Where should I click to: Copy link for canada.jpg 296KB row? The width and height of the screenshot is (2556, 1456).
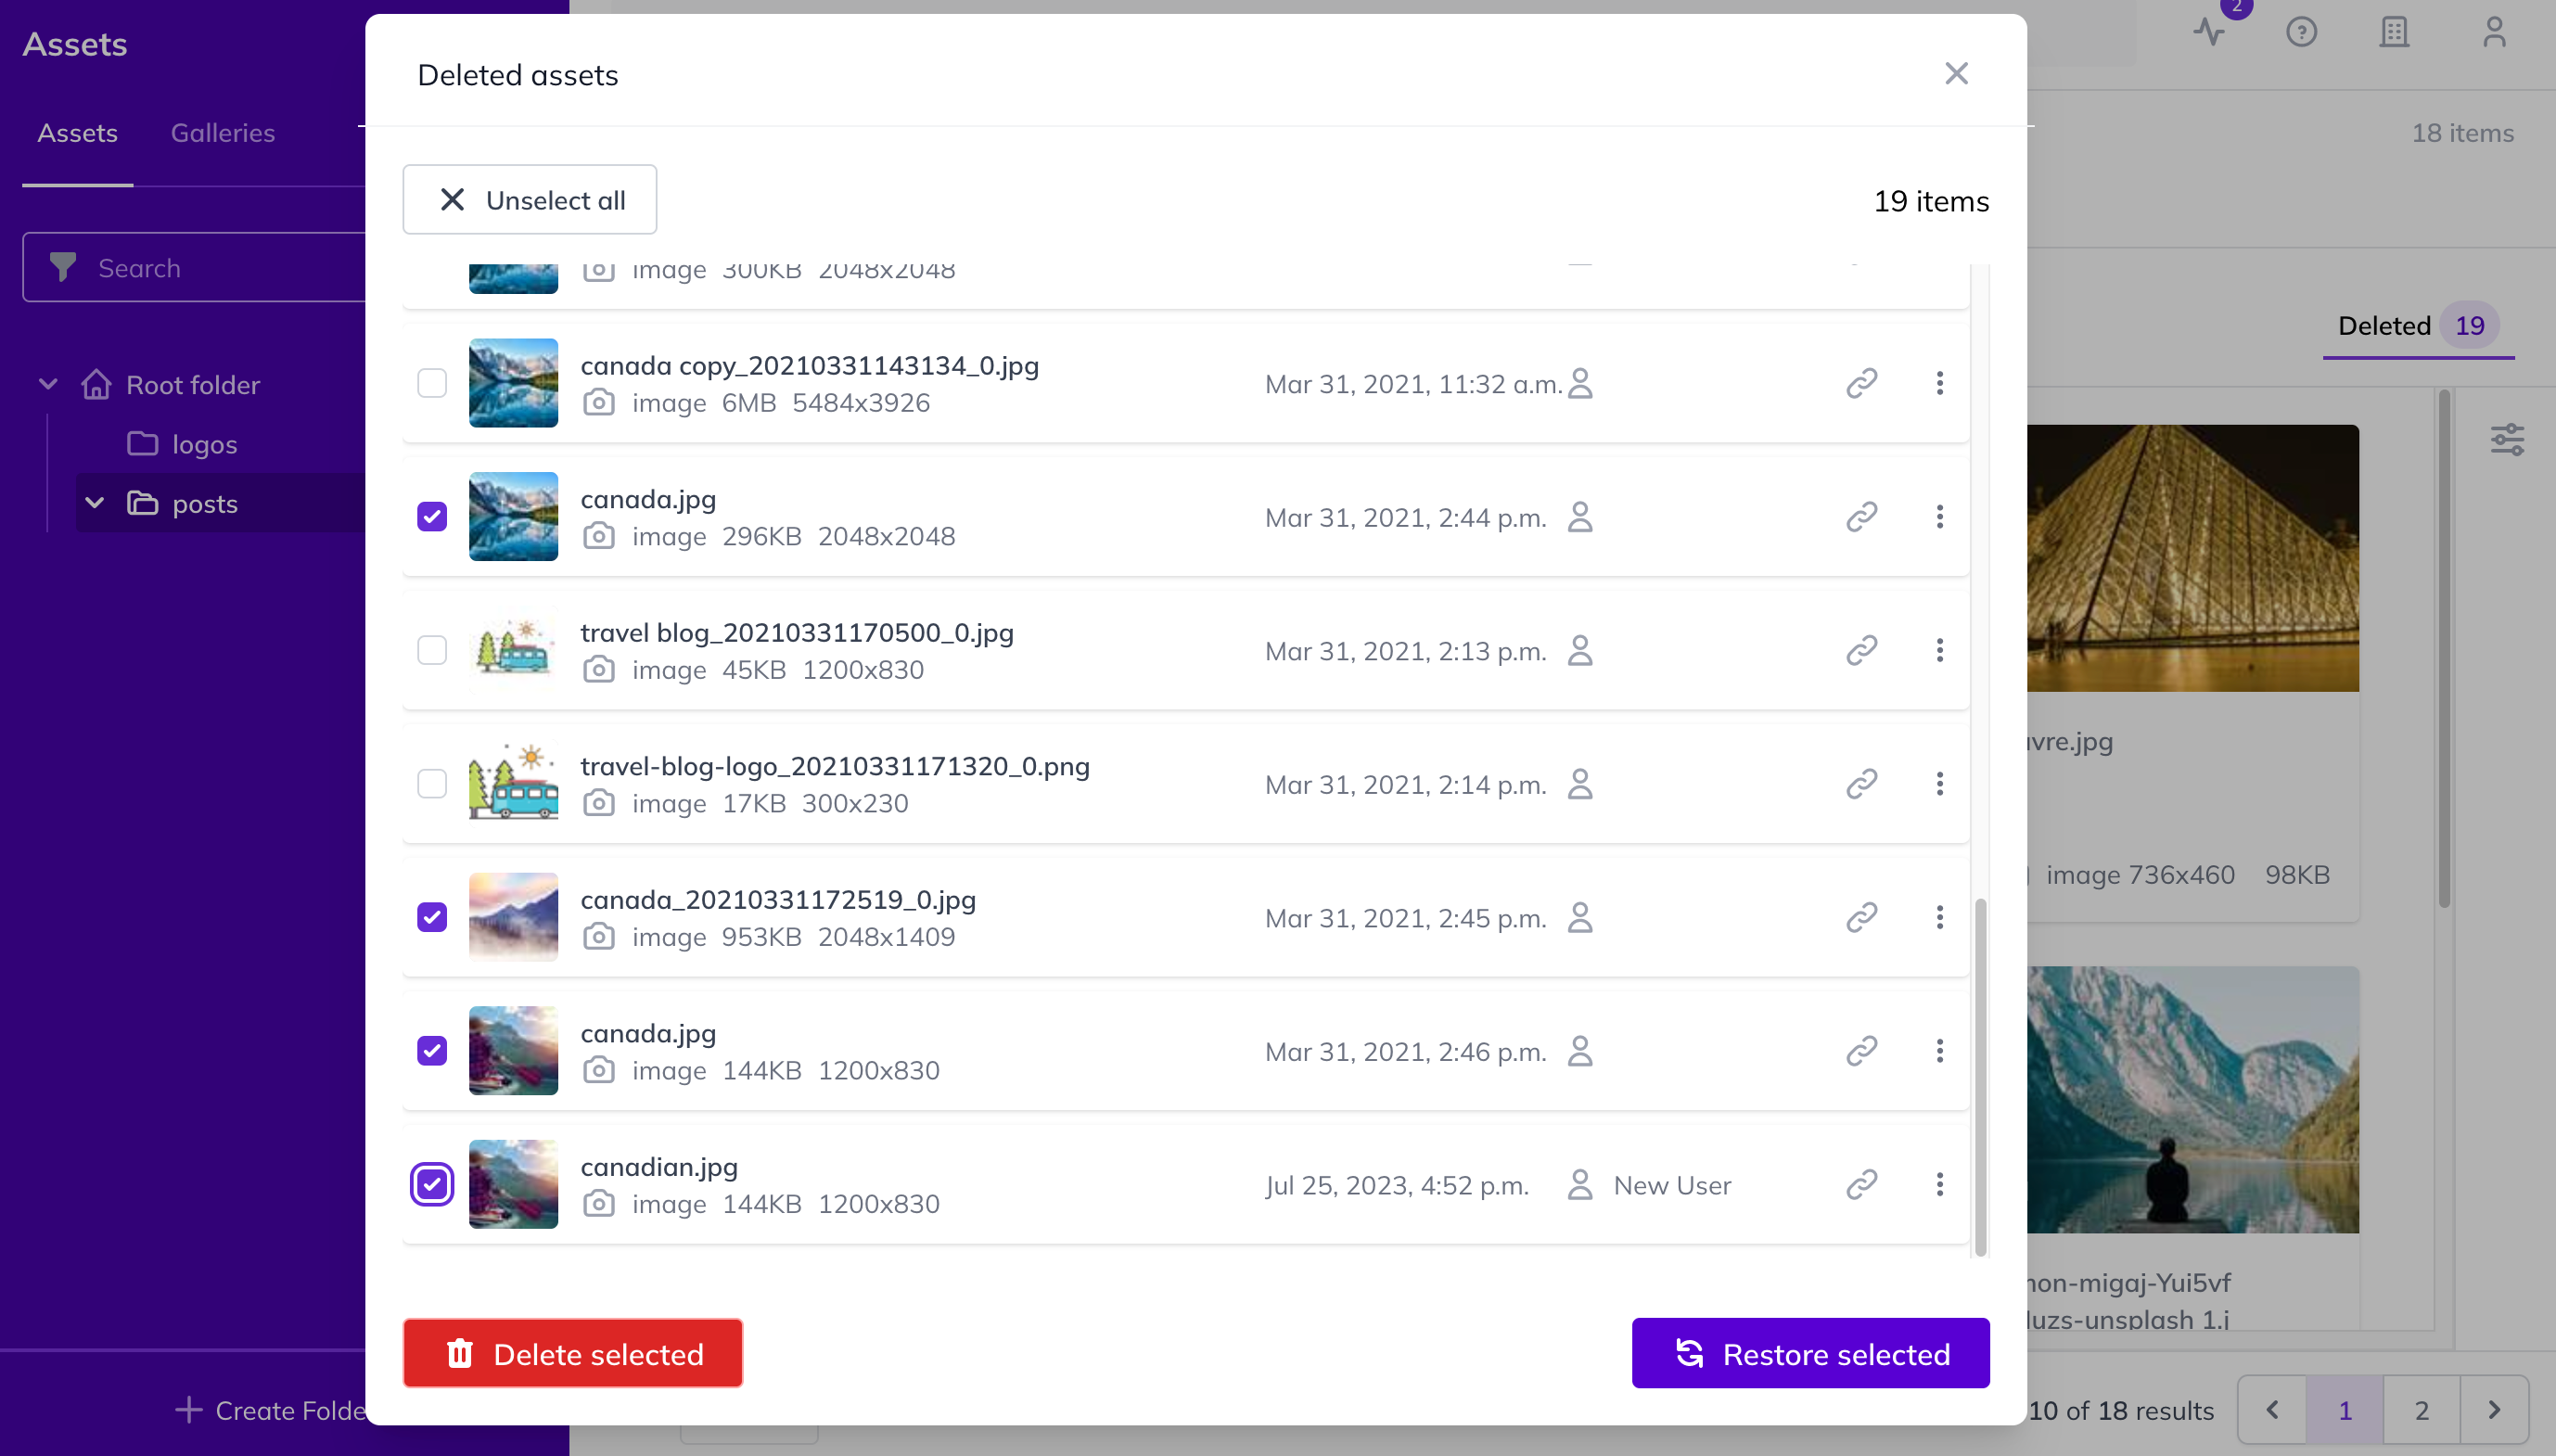[1861, 517]
